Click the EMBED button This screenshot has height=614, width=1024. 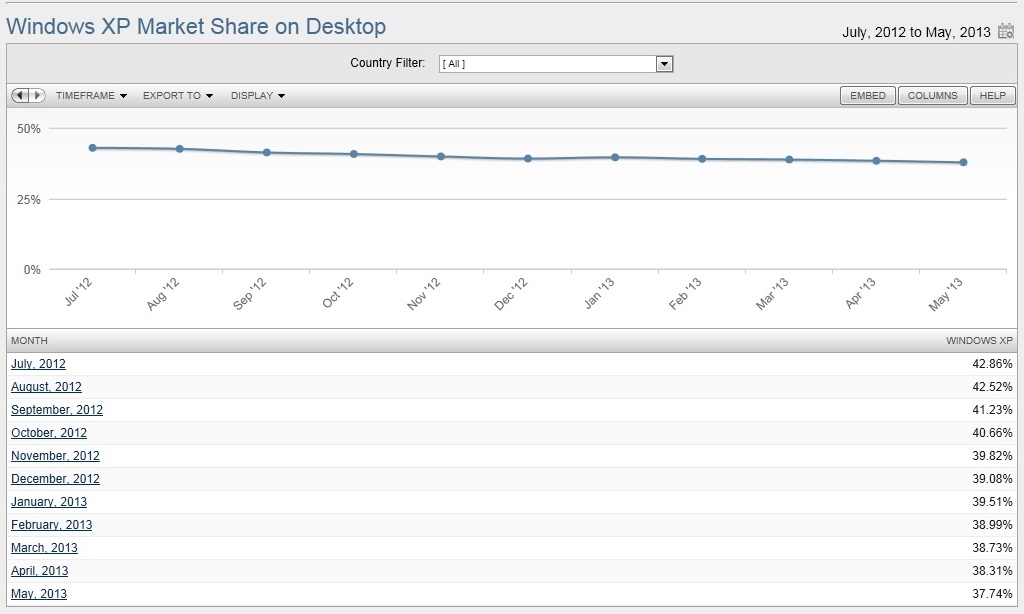(867, 96)
